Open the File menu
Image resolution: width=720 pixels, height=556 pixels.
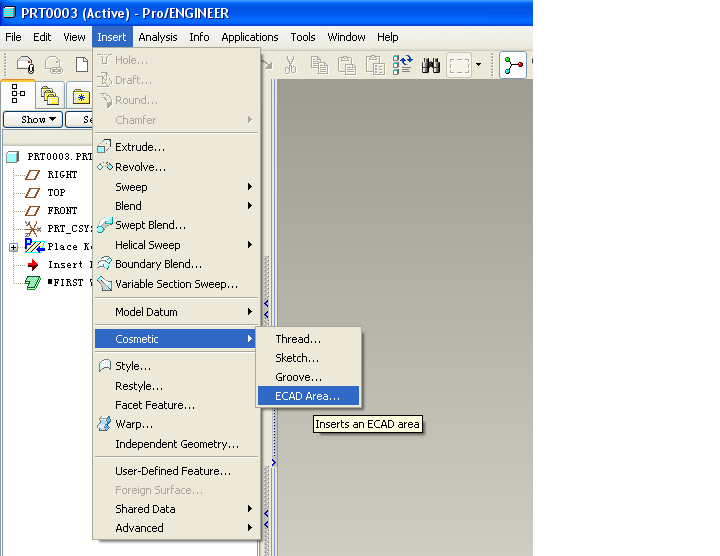13,37
